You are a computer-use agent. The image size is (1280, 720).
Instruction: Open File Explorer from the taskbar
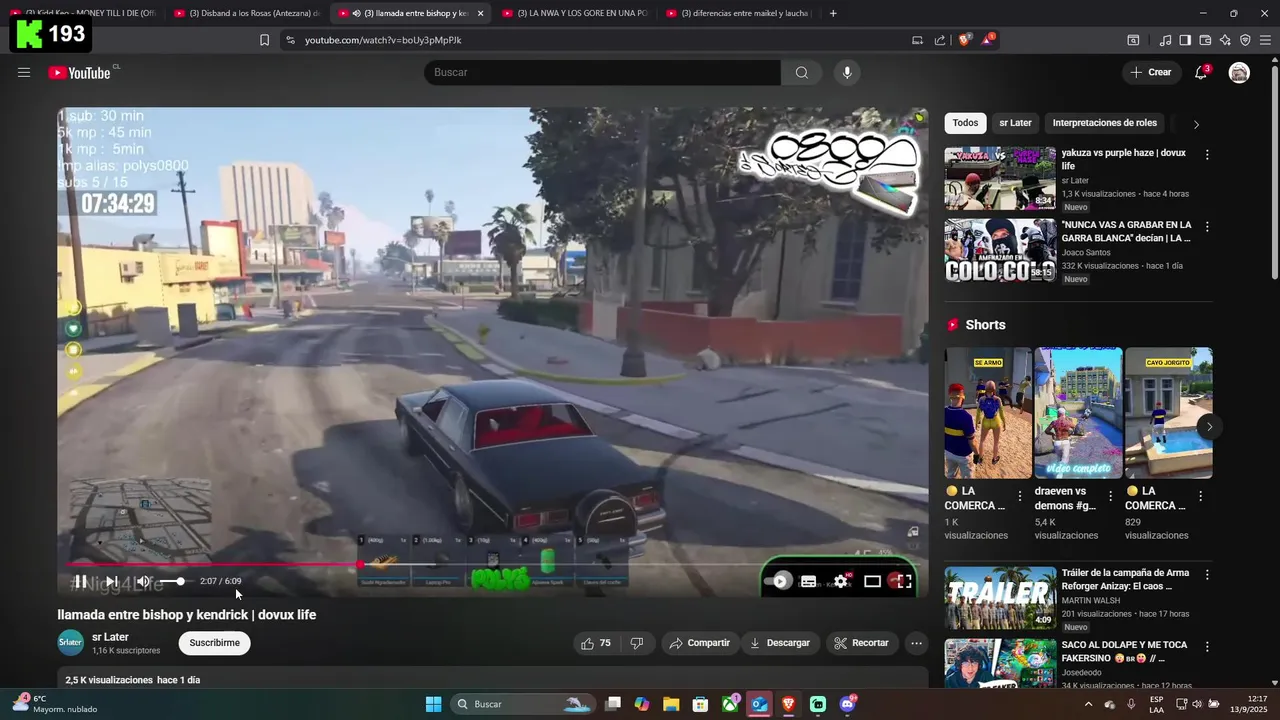click(x=671, y=704)
